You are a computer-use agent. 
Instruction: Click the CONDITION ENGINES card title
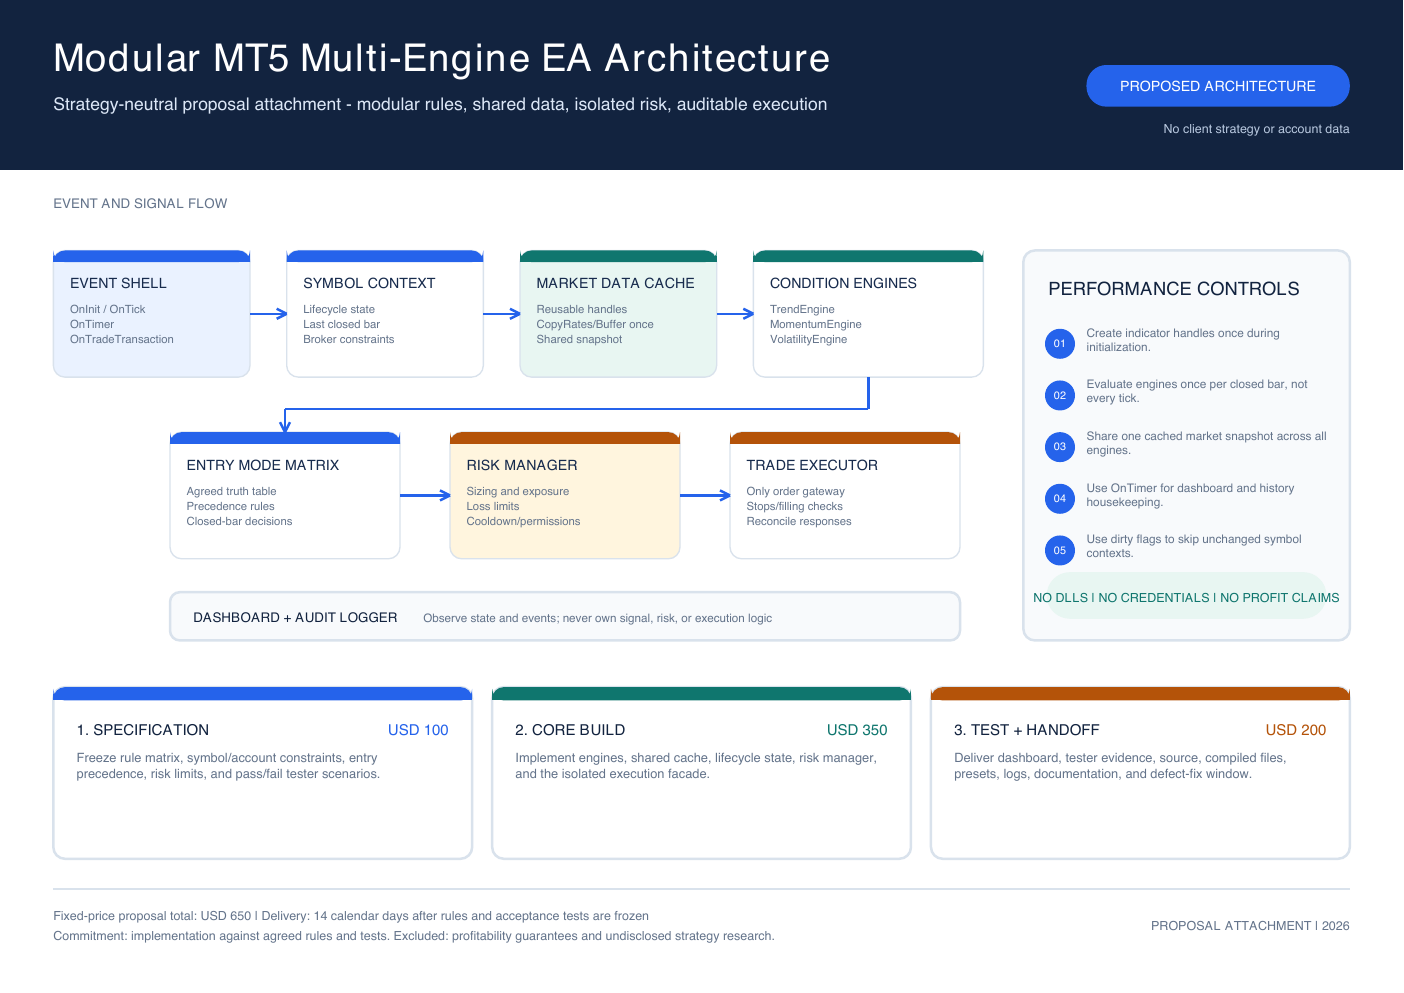(843, 283)
